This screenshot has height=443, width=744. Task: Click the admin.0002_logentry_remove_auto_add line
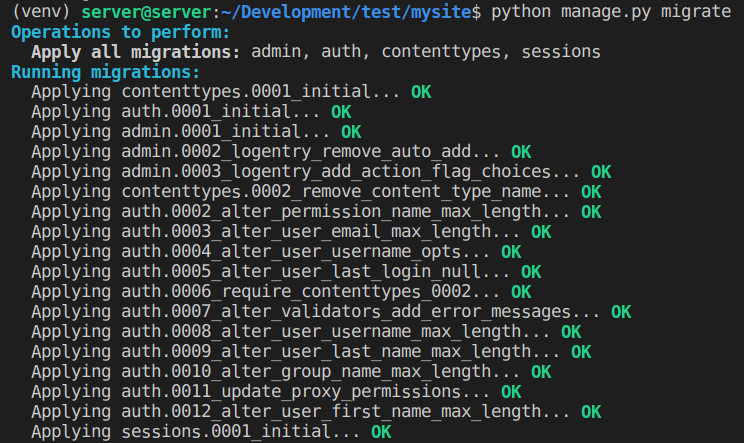click(281, 152)
